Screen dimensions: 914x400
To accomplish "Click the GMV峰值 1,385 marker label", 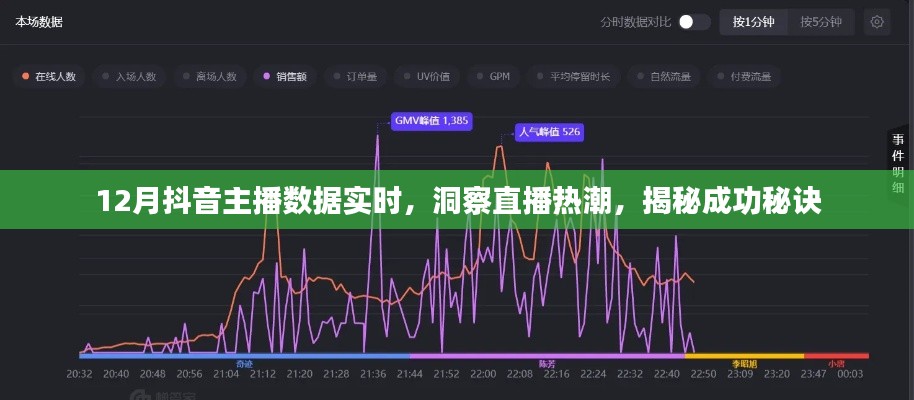I will pyautogui.click(x=431, y=121).
